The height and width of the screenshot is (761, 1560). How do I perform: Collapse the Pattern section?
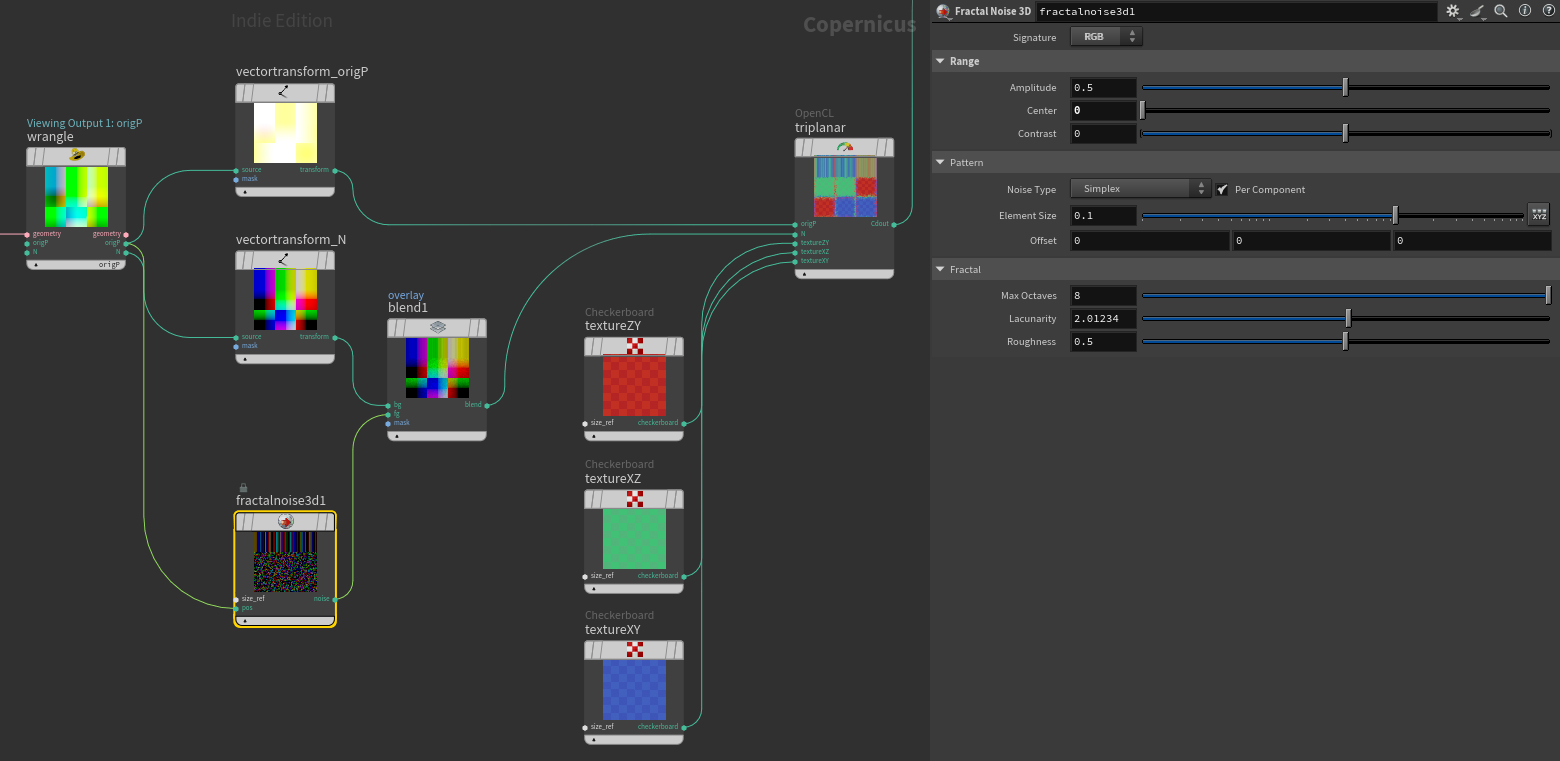tap(940, 162)
